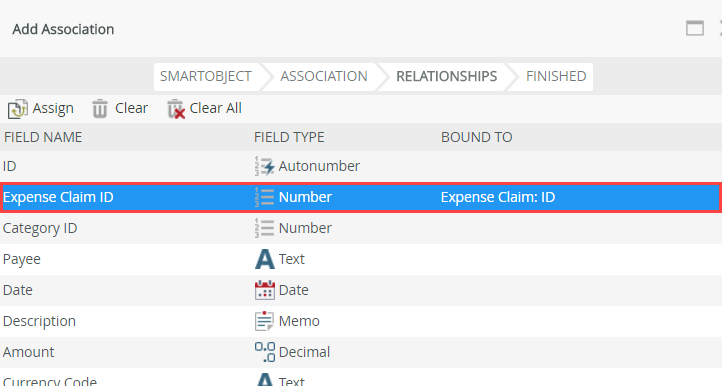This screenshot has height=386, width=722.
Task: Click the Decimal type icon beside Amount
Action: coord(265,352)
